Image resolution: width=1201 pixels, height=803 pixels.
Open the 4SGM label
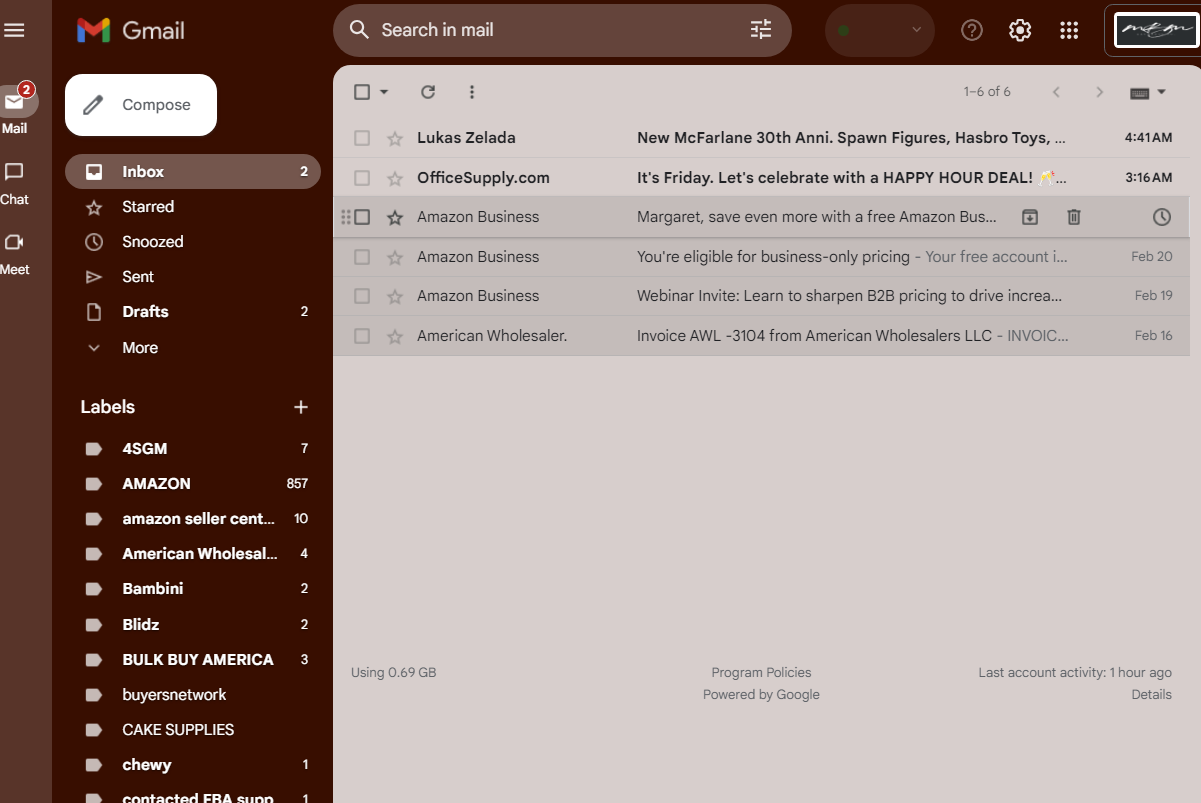193,449
